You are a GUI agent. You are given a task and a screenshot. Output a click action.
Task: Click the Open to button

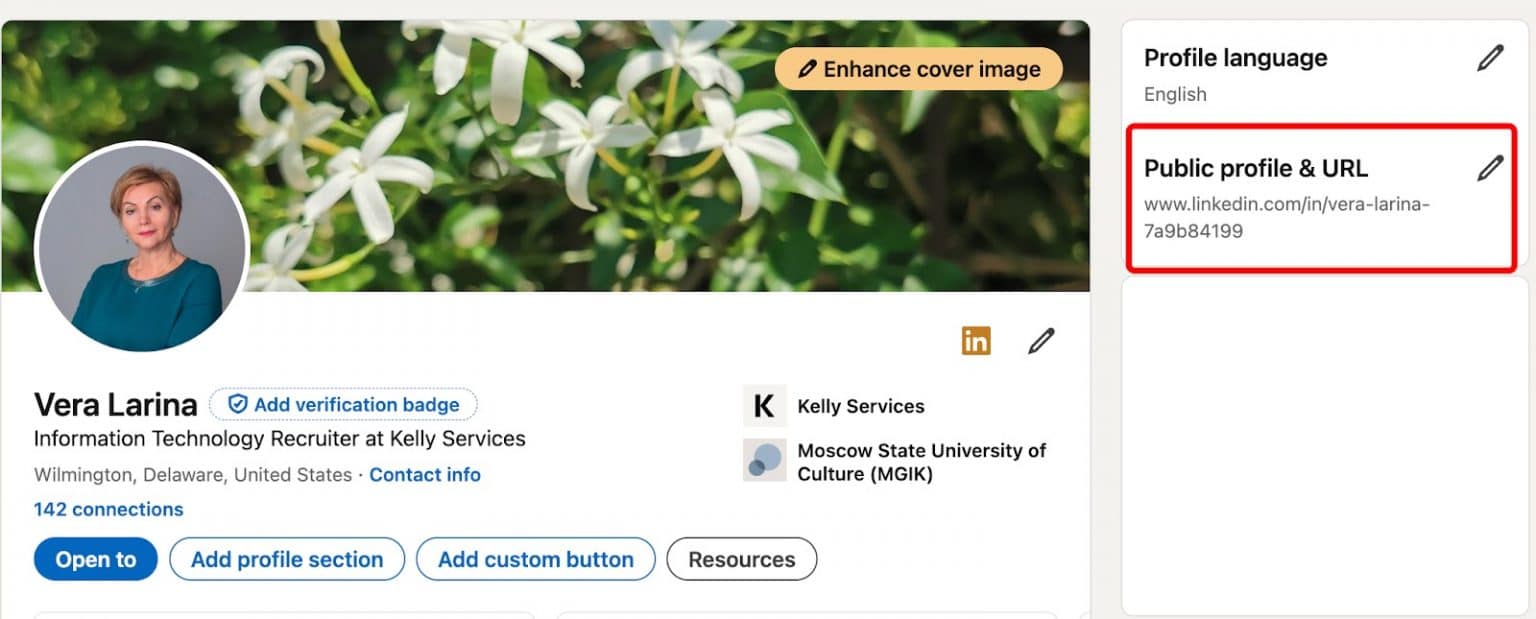[x=95, y=559]
